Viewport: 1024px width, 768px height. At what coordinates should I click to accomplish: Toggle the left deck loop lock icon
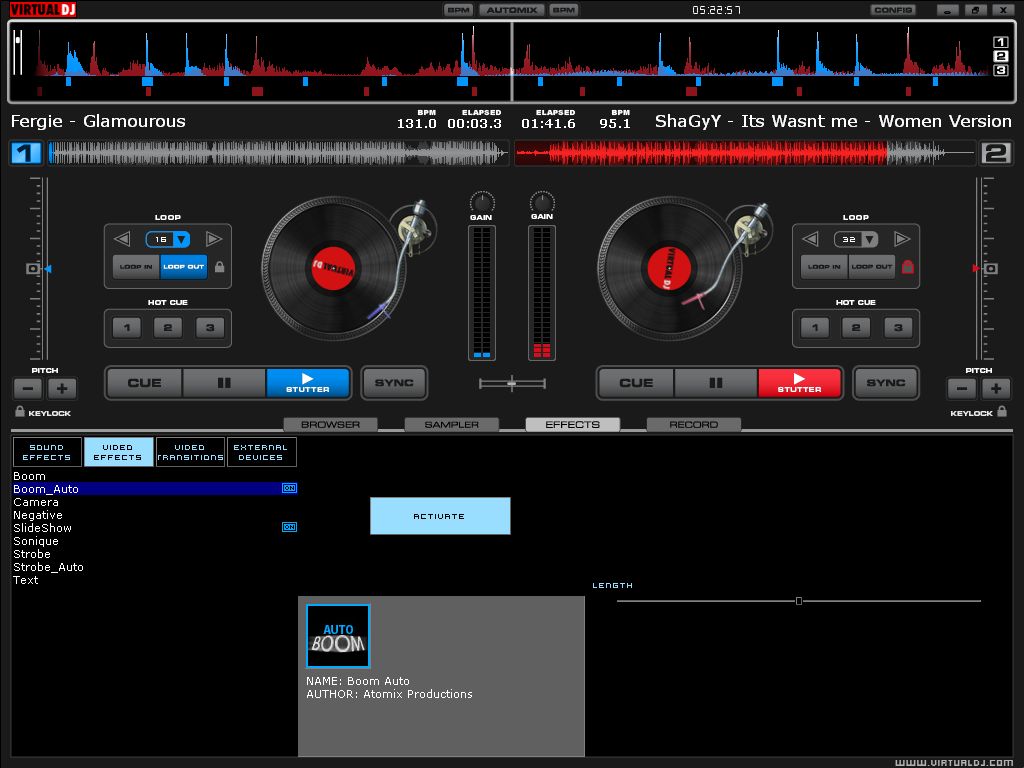coord(219,267)
